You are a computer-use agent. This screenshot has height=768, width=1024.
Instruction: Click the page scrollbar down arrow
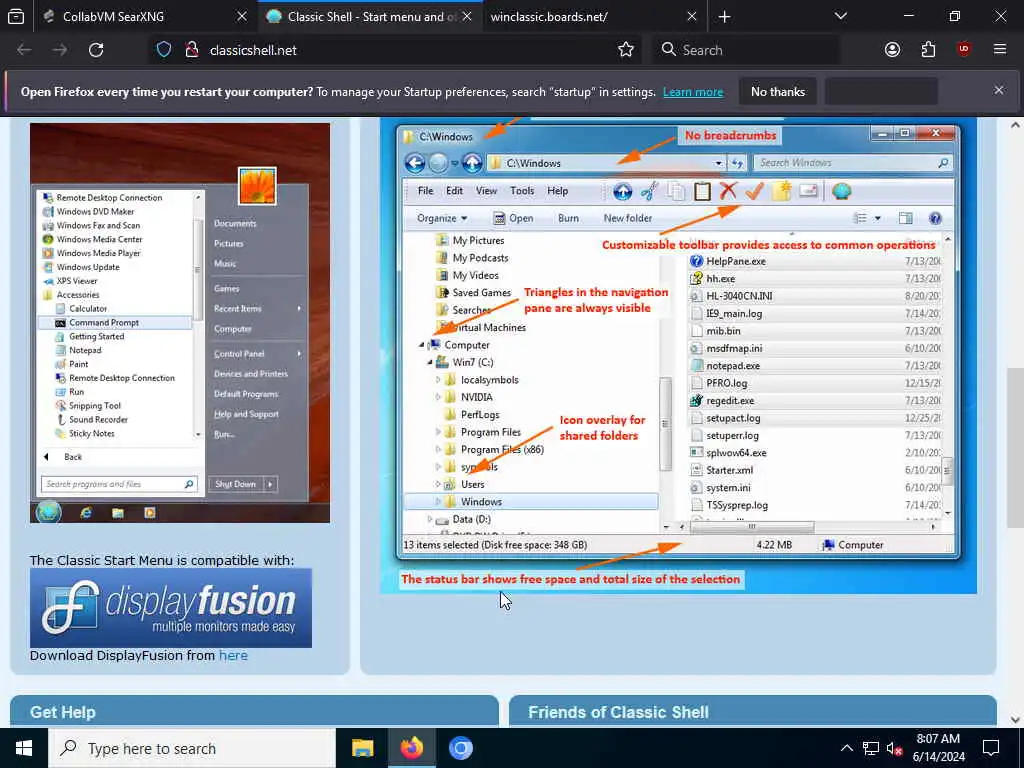click(x=1015, y=720)
